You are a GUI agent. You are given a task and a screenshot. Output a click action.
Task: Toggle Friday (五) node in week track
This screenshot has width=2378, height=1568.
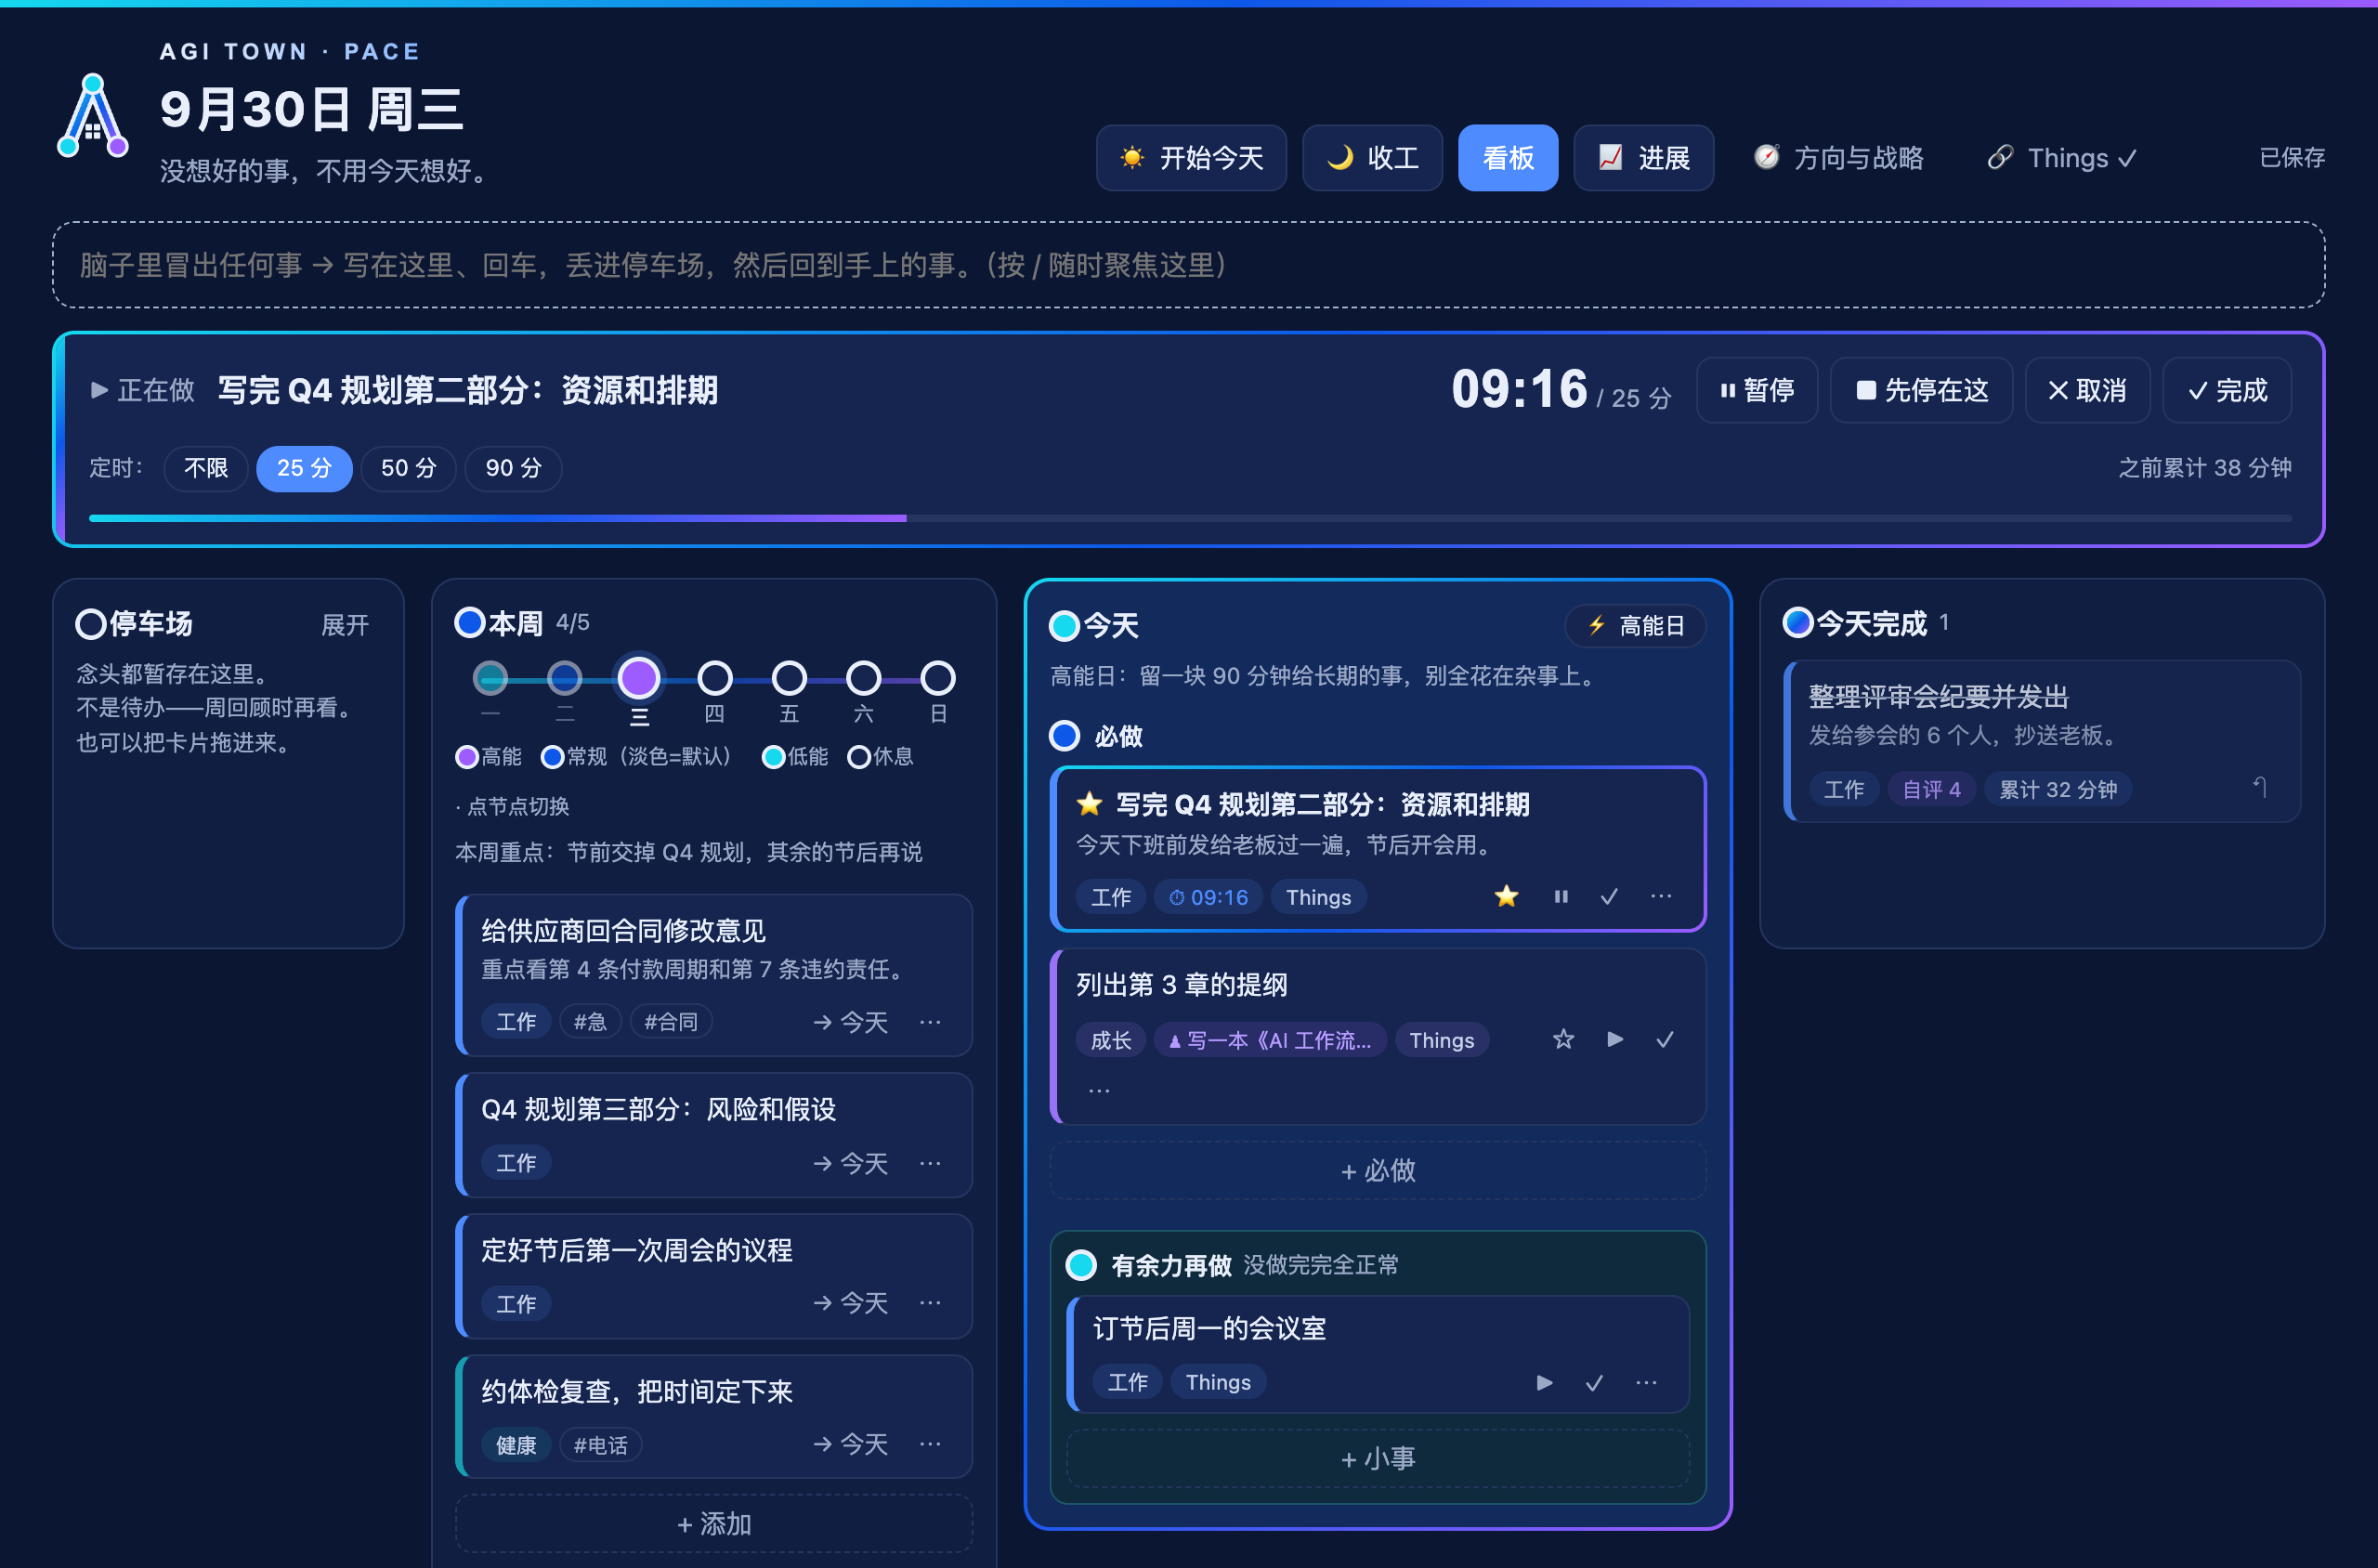pos(789,678)
